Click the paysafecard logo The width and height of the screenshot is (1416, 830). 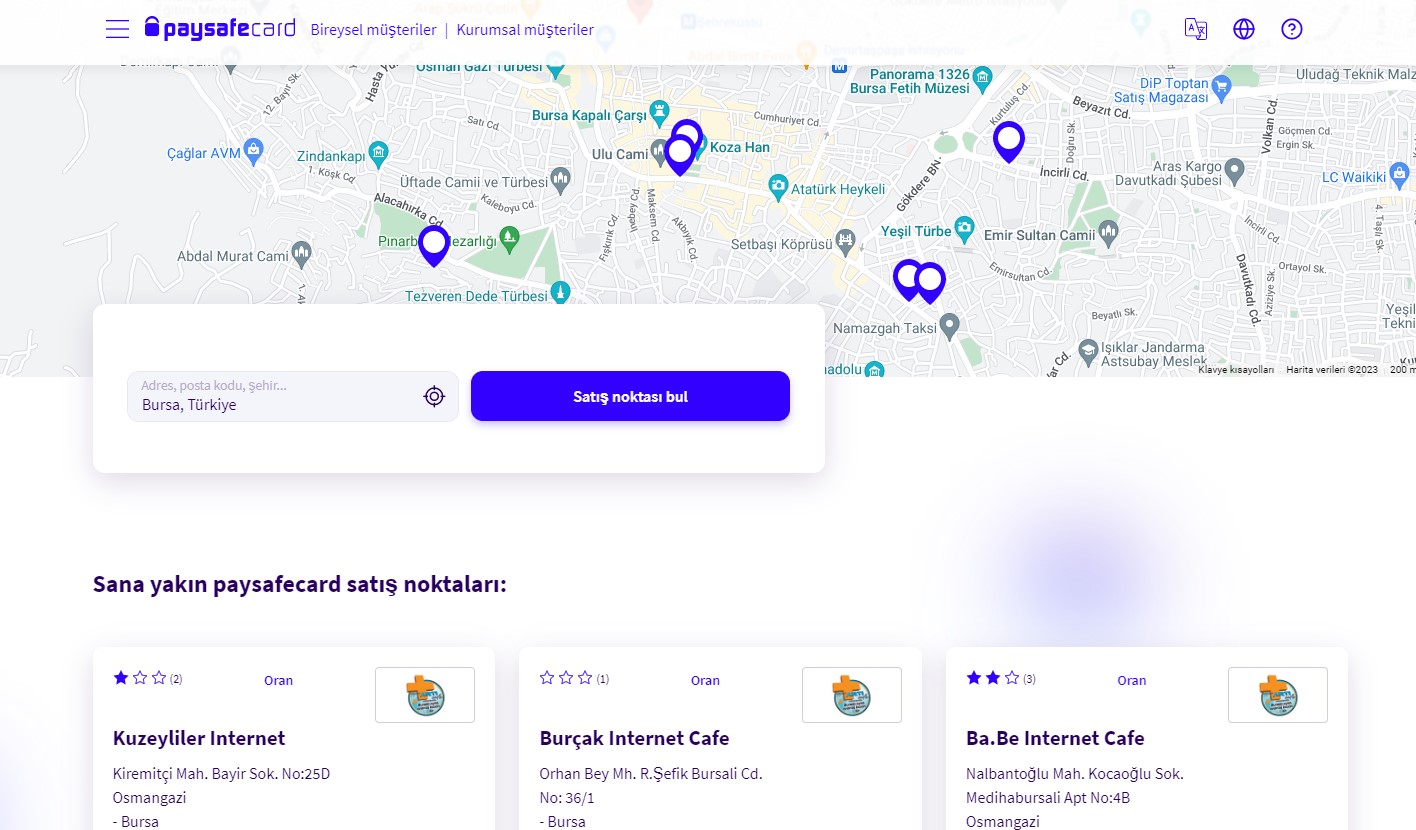tap(220, 28)
